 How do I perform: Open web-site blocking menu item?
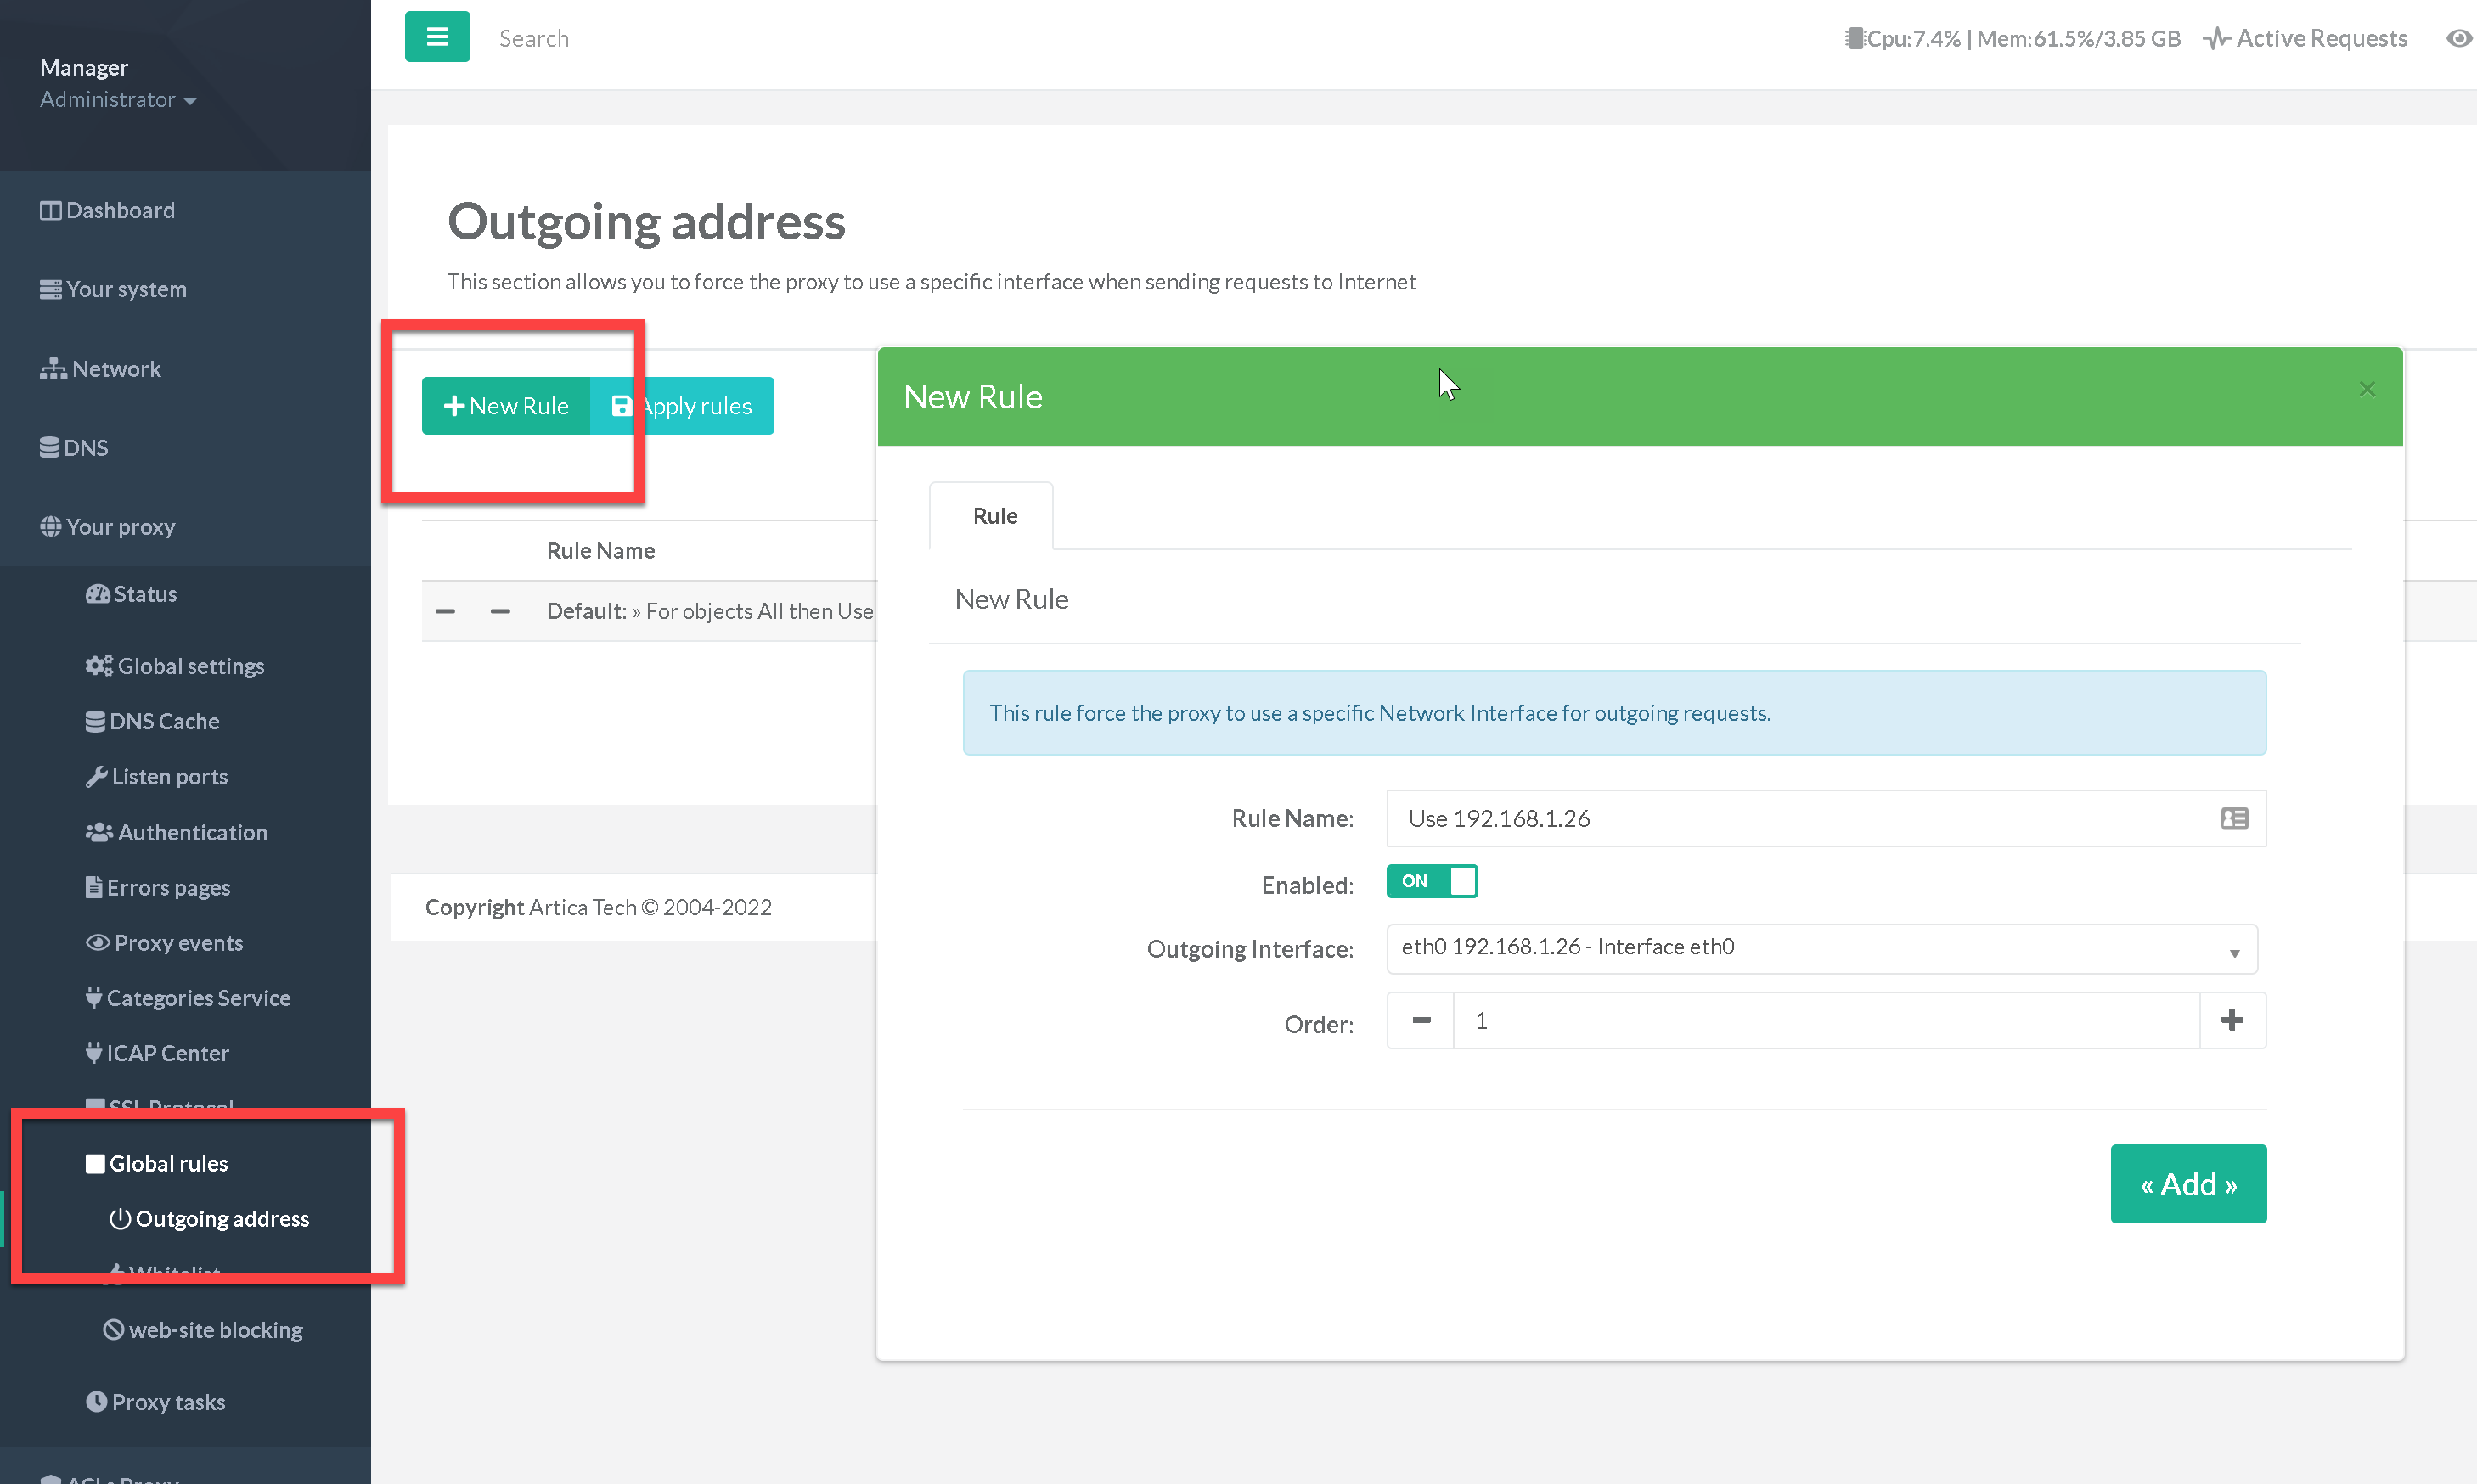tap(215, 1330)
